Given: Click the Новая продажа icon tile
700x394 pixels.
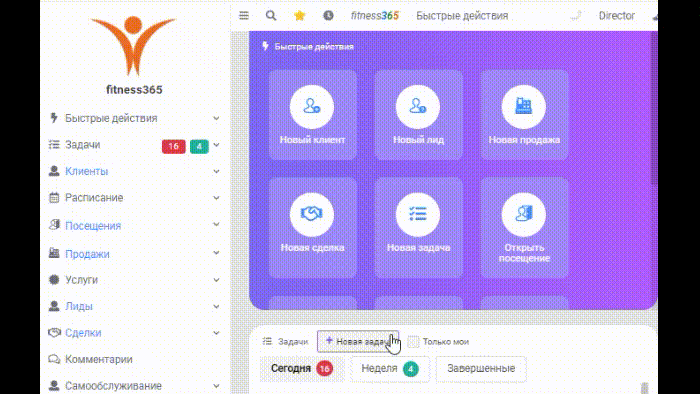Looking at the screenshot, I should coord(524,107).
